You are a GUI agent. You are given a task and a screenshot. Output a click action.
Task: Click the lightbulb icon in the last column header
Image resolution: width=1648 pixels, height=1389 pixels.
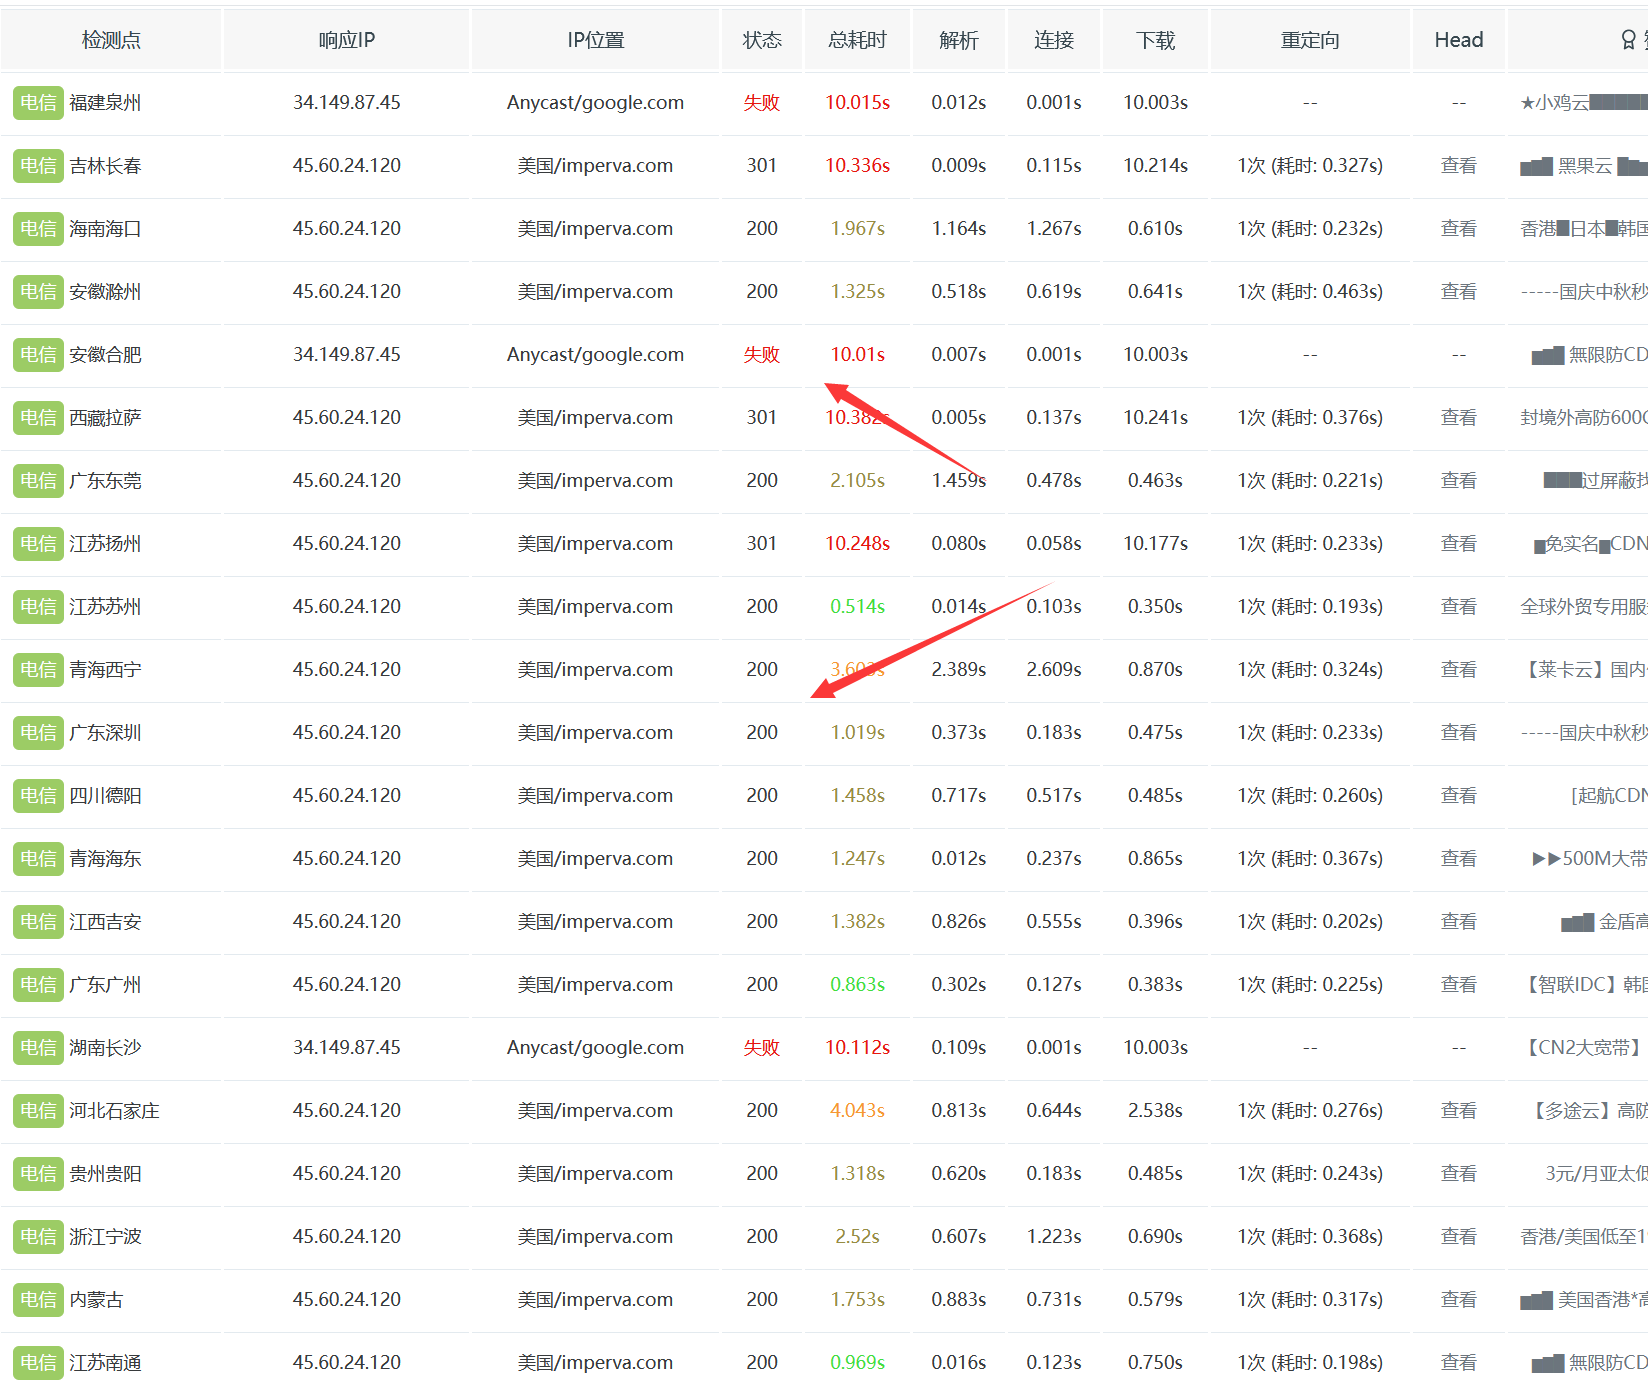point(1628,40)
